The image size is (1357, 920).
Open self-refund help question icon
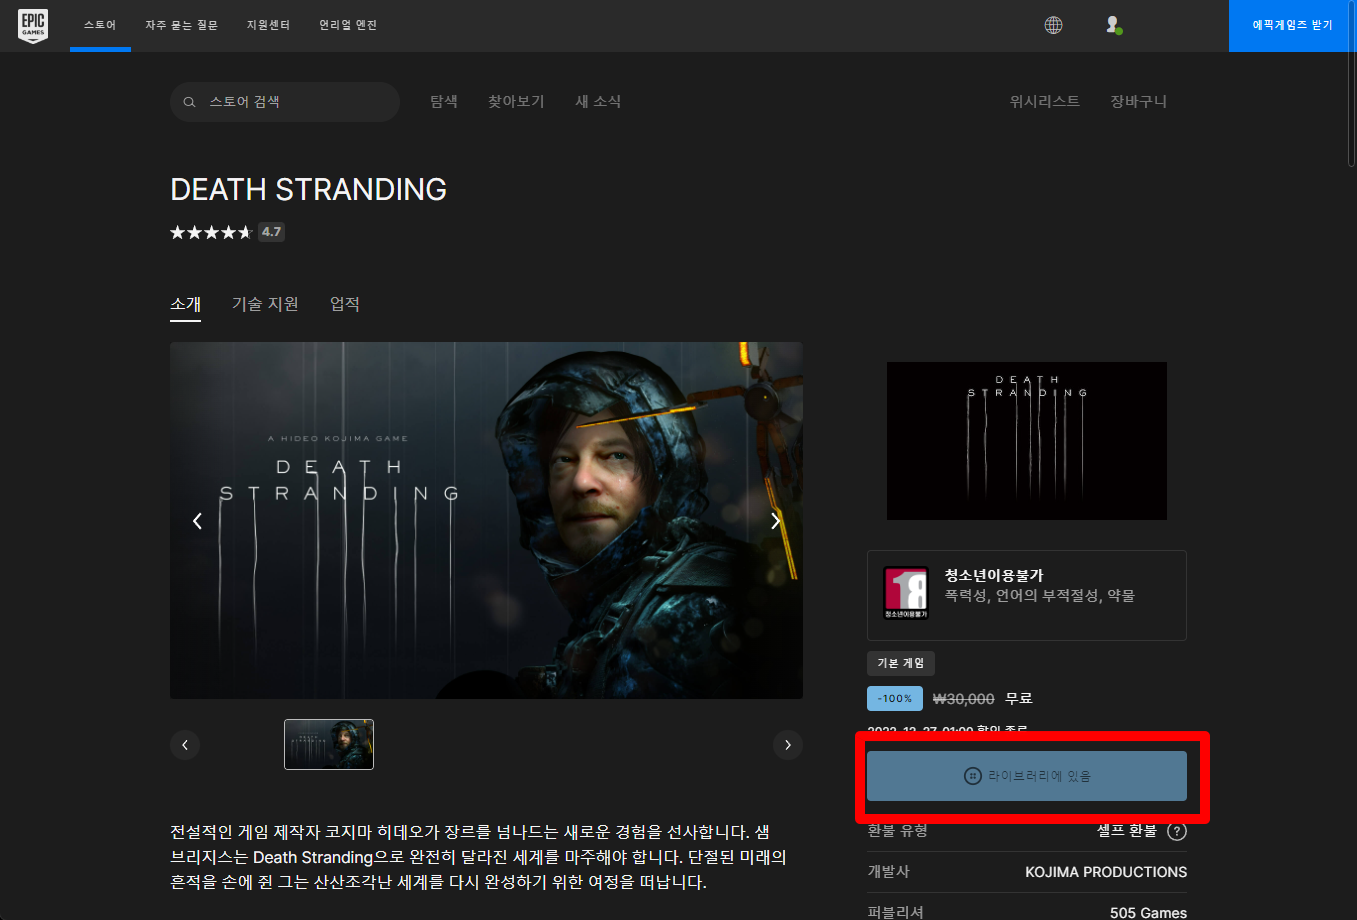(1177, 831)
